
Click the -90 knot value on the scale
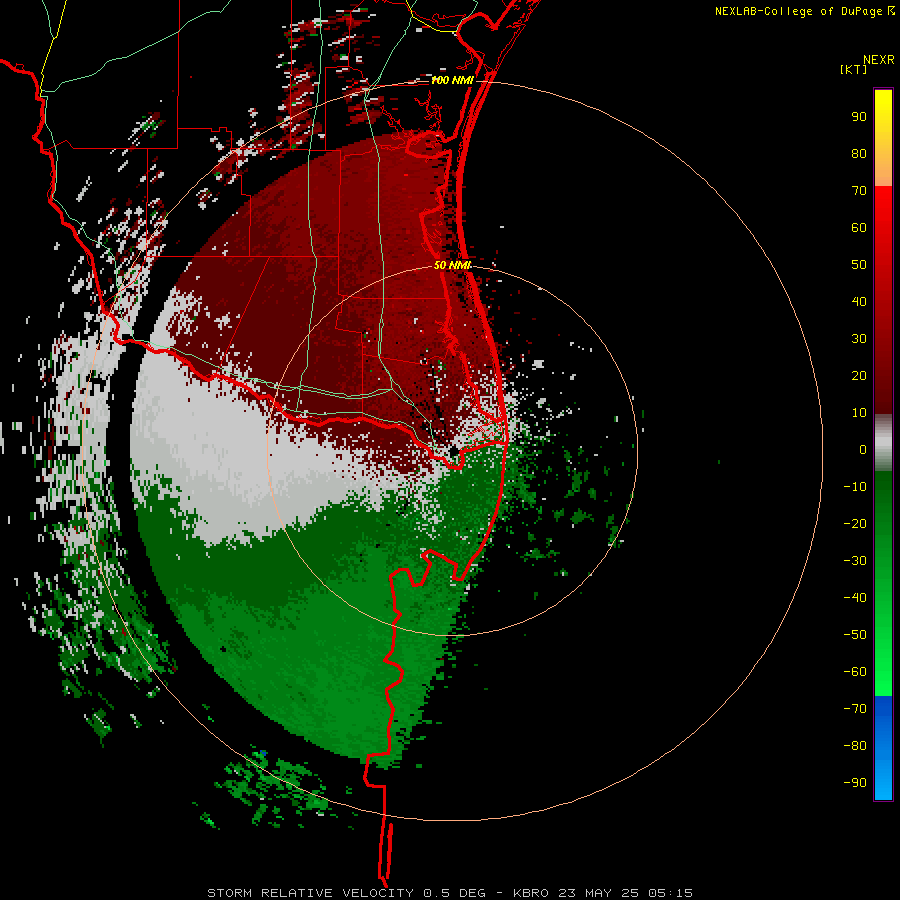855,783
